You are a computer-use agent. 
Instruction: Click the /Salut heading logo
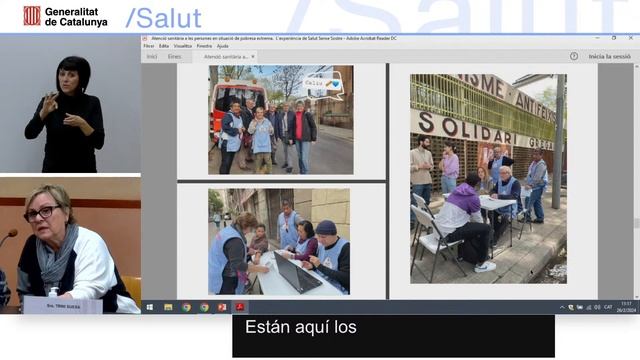[164, 18]
